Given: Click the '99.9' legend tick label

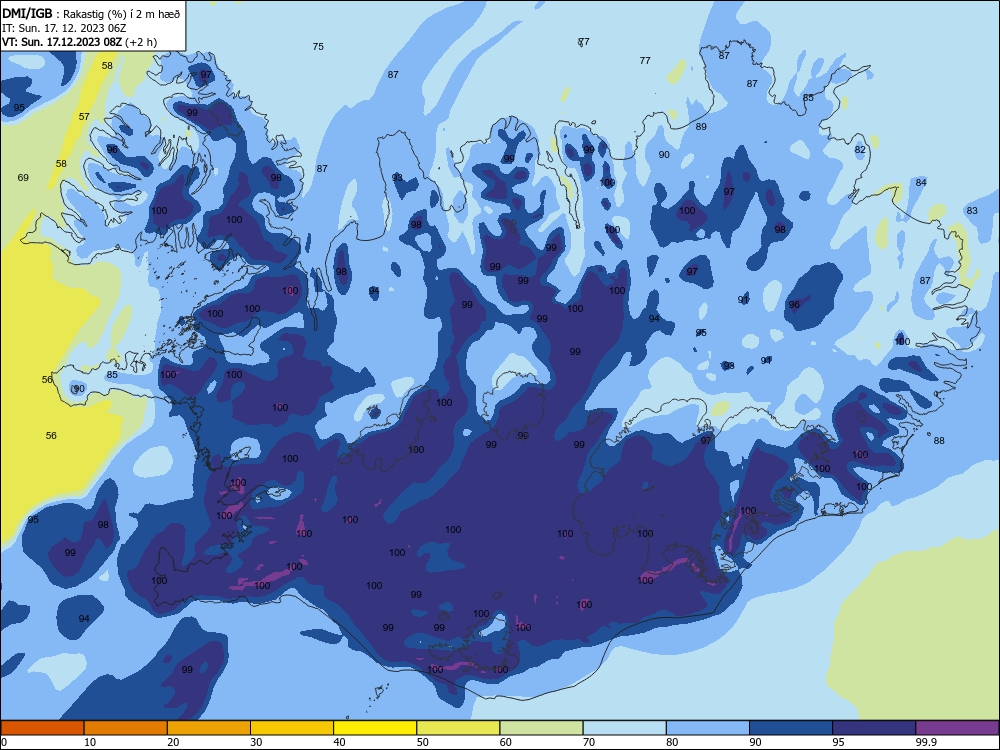Looking at the screenshot, I should click(926, 742).
